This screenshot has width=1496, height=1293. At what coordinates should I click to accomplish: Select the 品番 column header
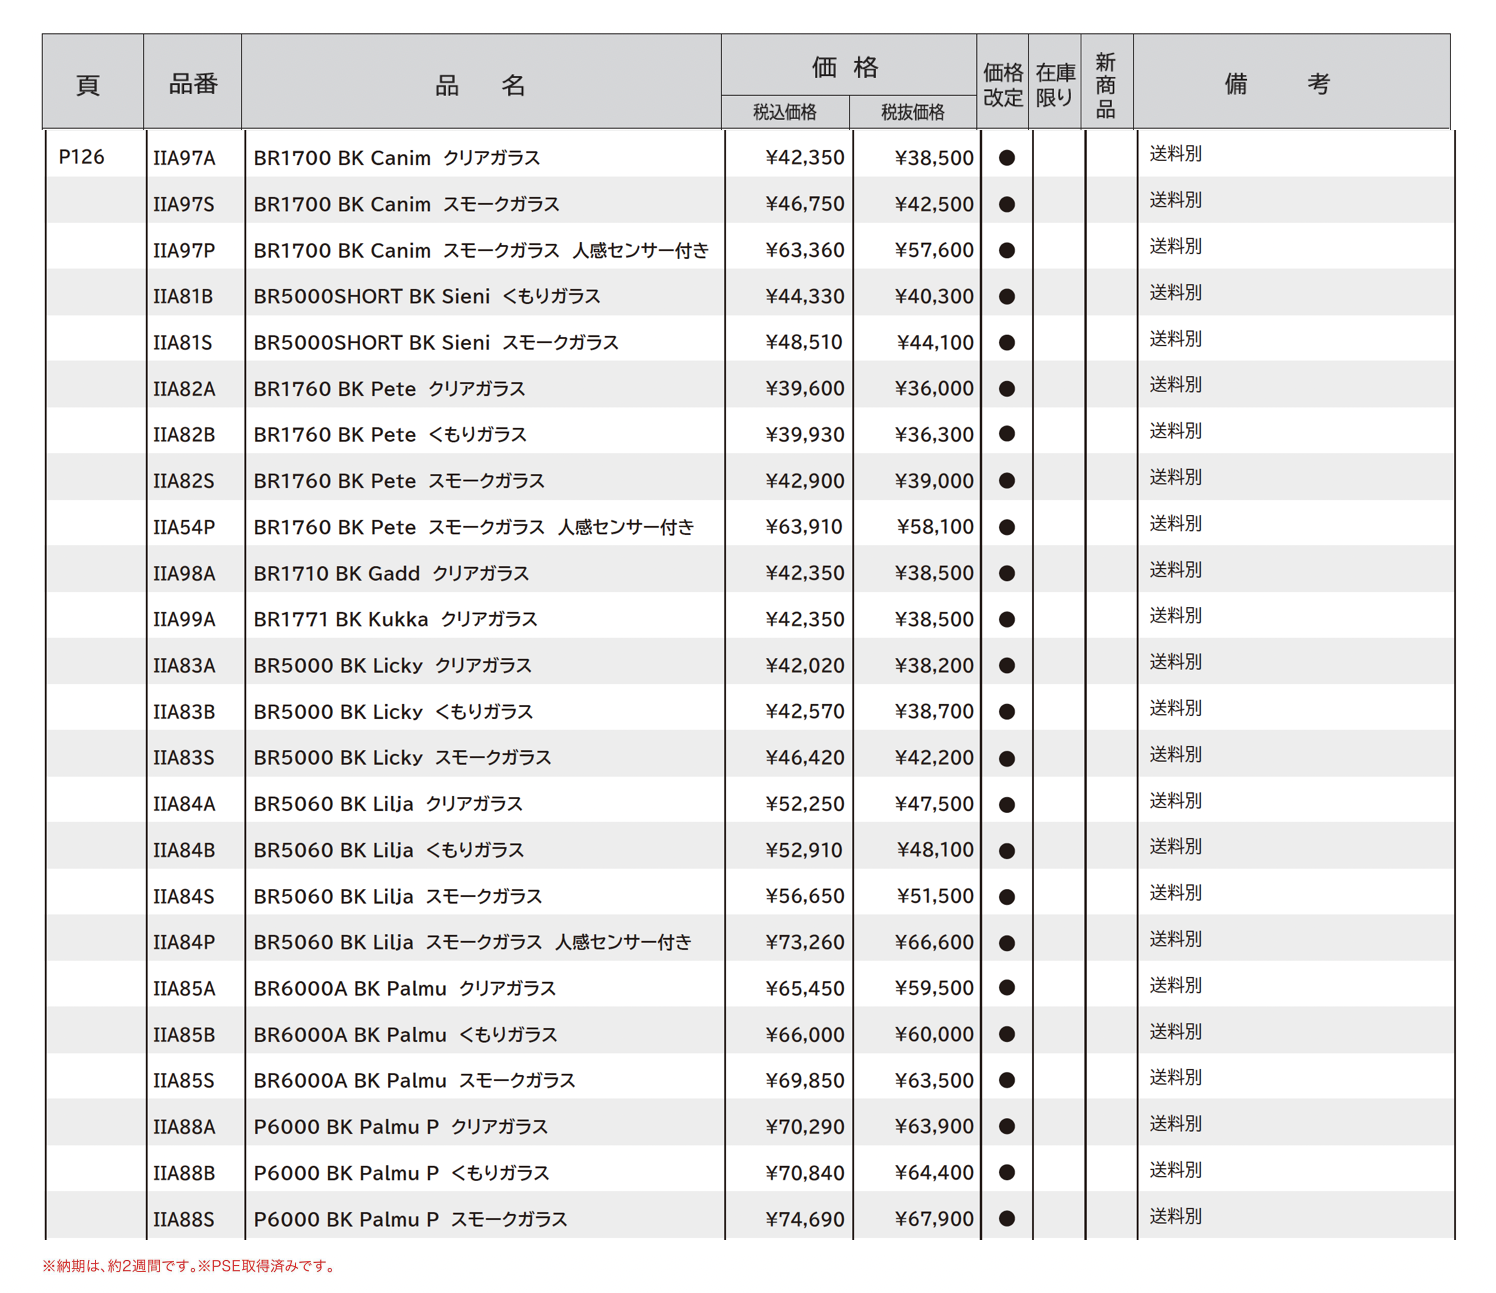point(193,84)
